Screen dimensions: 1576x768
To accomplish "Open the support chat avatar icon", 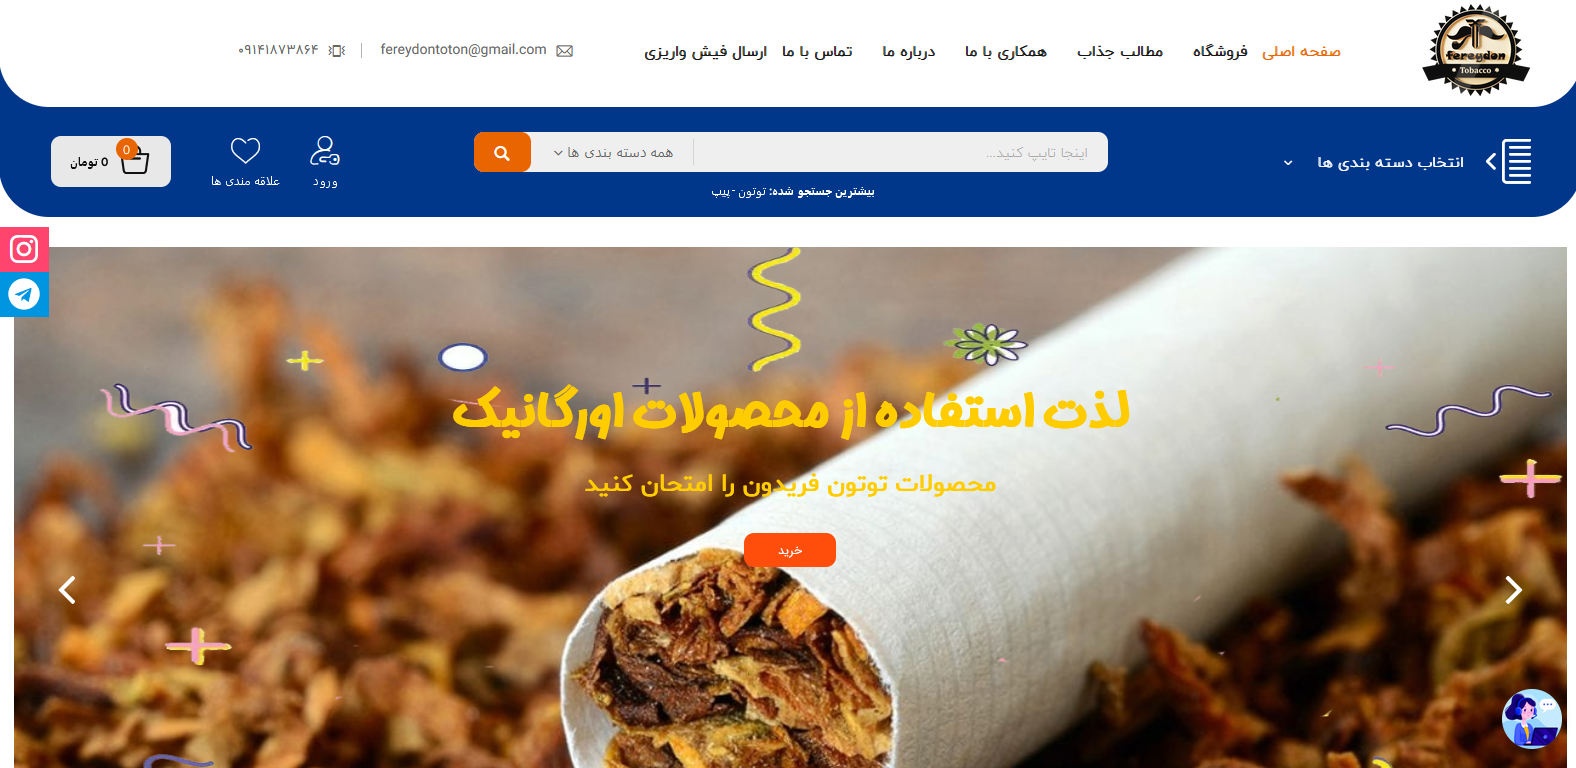I will pos(1531,718).
